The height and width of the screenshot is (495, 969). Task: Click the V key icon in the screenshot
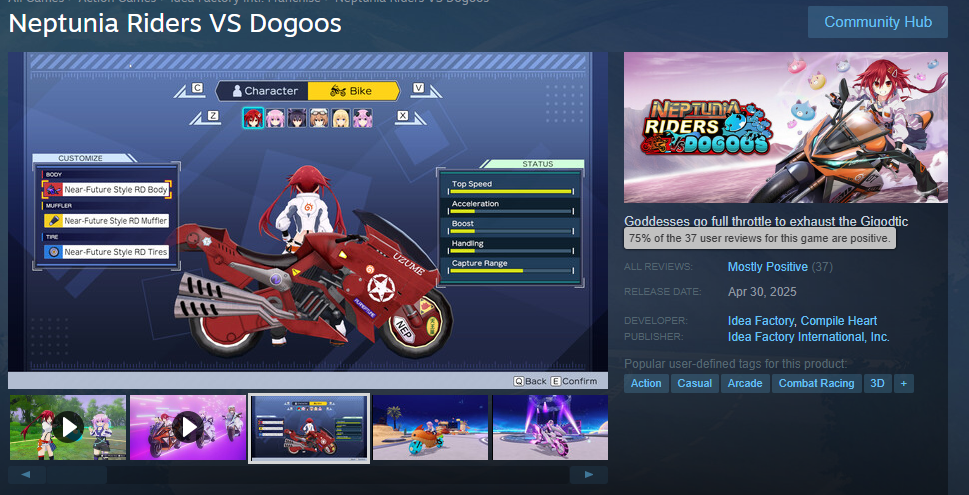(x=418, y=88)
